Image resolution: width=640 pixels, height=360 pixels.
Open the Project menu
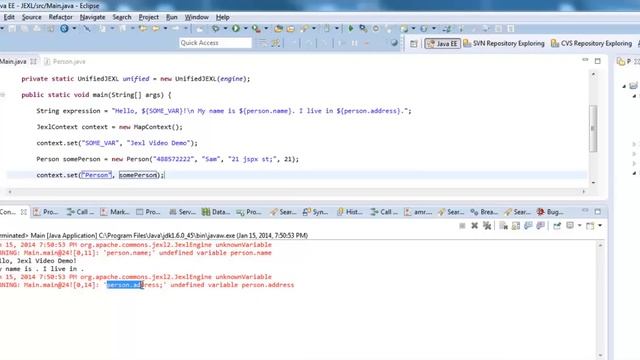[149, 17]
